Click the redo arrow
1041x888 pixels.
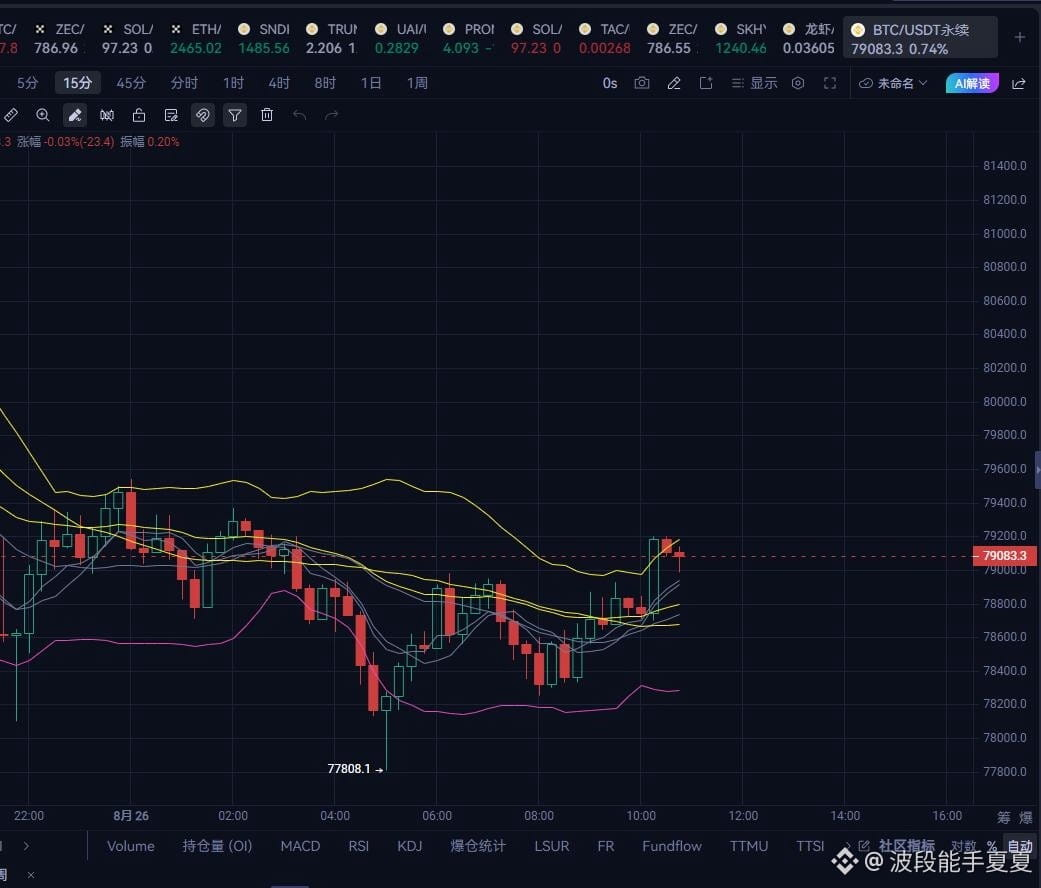pos(331,115)
